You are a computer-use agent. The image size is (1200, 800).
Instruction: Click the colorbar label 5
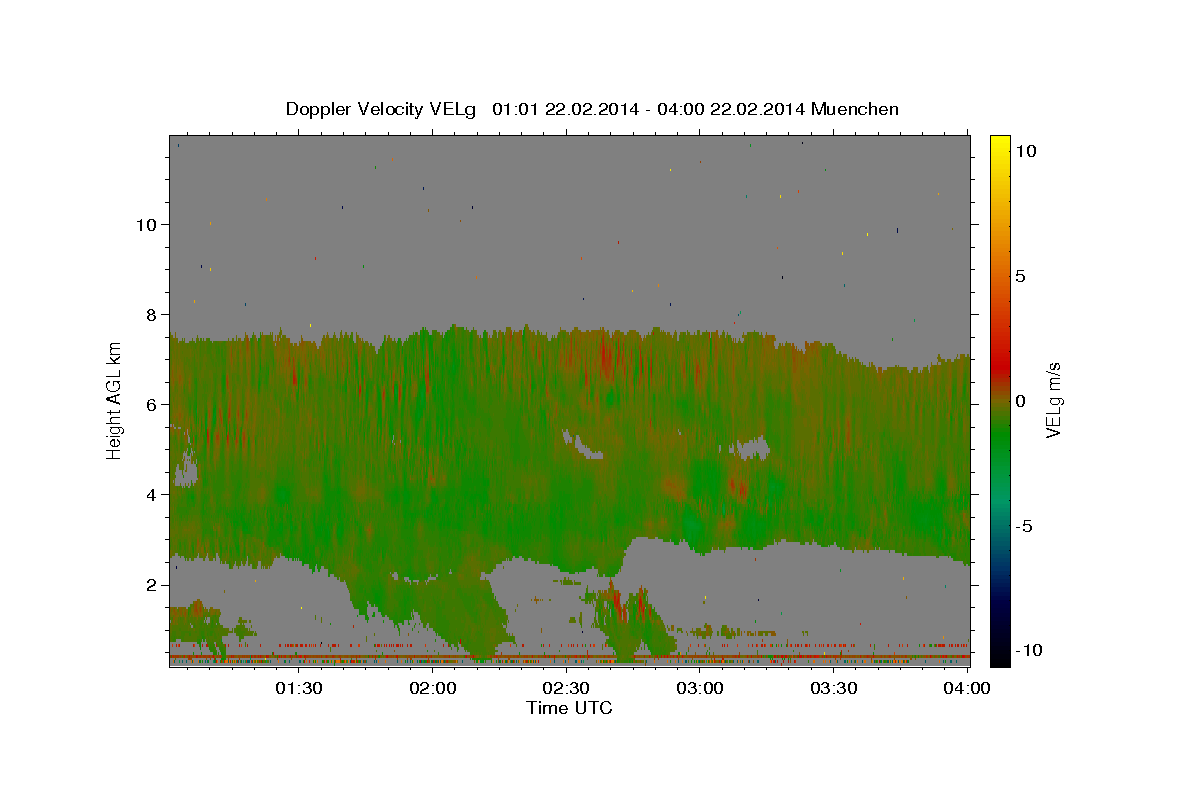1020,276
